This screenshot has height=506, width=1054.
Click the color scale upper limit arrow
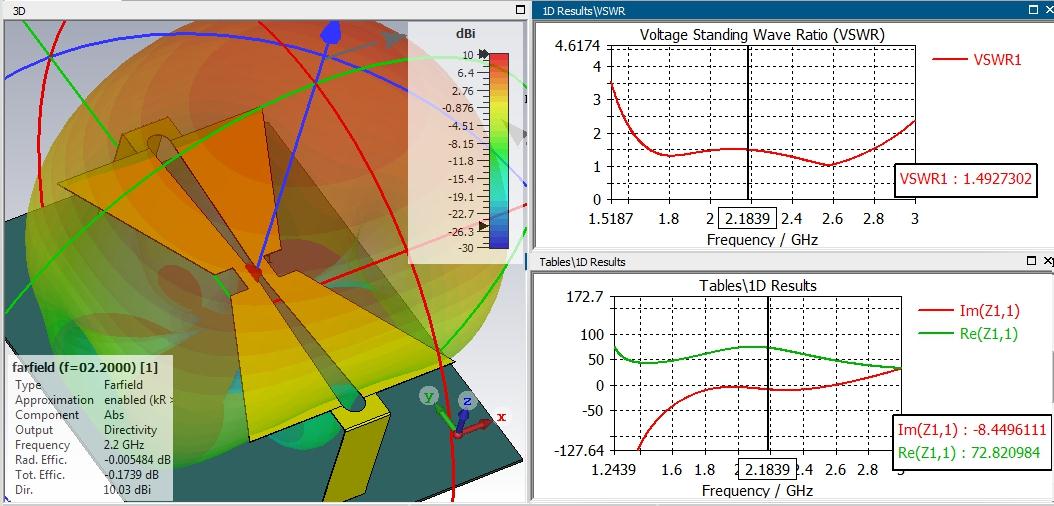click(483, 54)
